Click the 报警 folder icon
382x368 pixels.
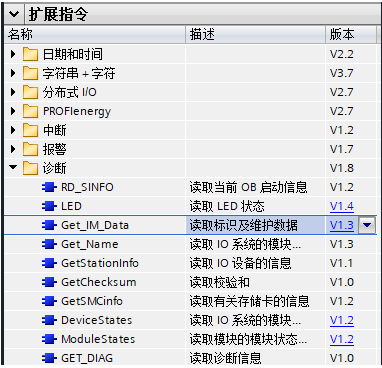coord(31,149)
